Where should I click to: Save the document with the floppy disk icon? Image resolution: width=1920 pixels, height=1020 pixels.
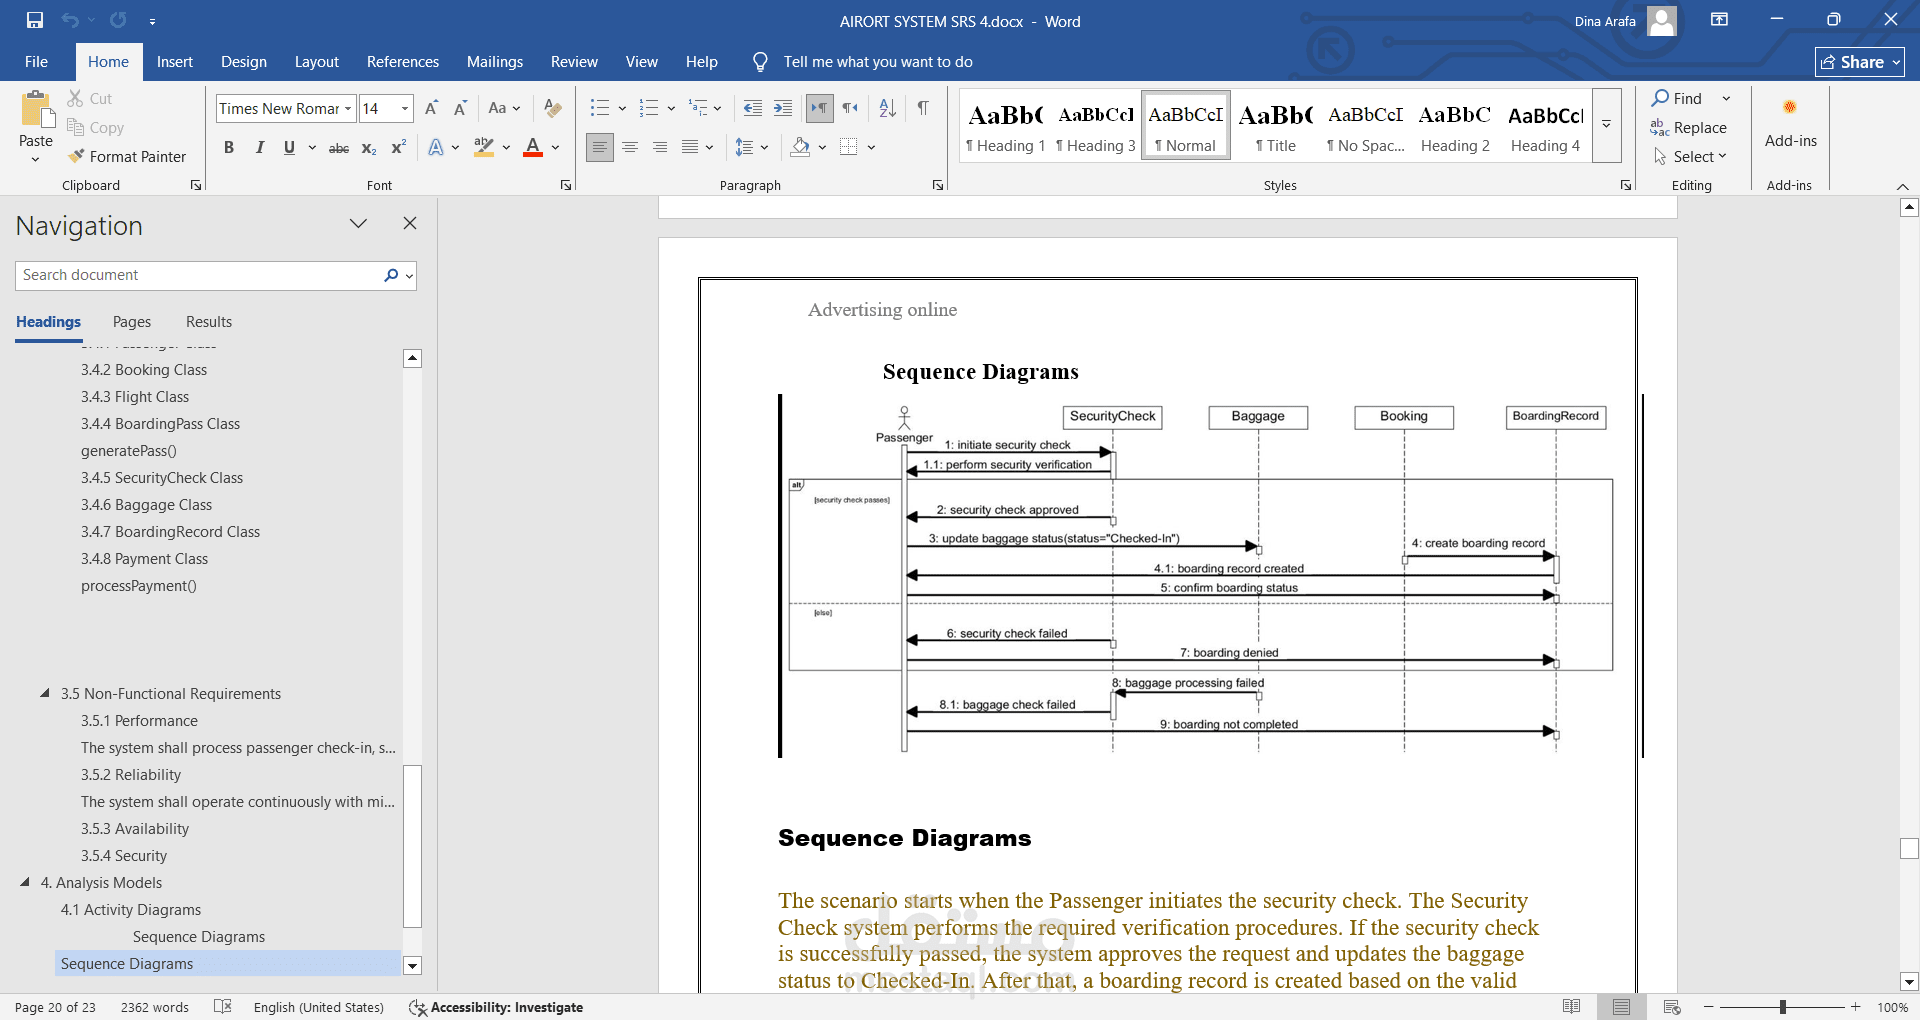[x=35, y=20]
